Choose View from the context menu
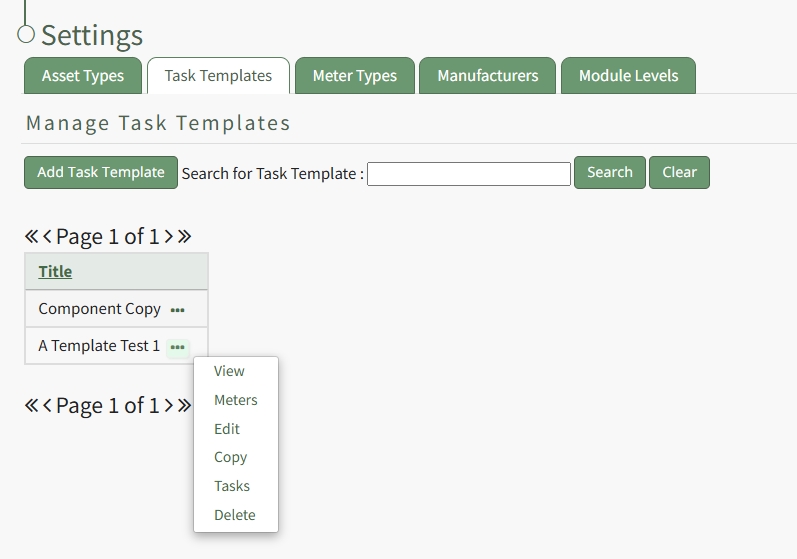The image size is (797, 559). point(229,371)
